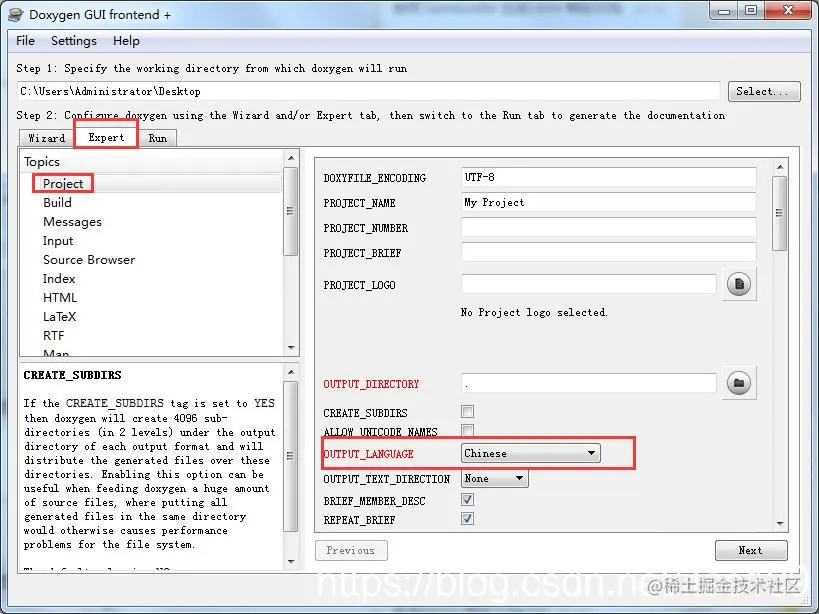Click the Select... working directory button
Viewport: 819px width, 614px height.
[x=764, y=91]
